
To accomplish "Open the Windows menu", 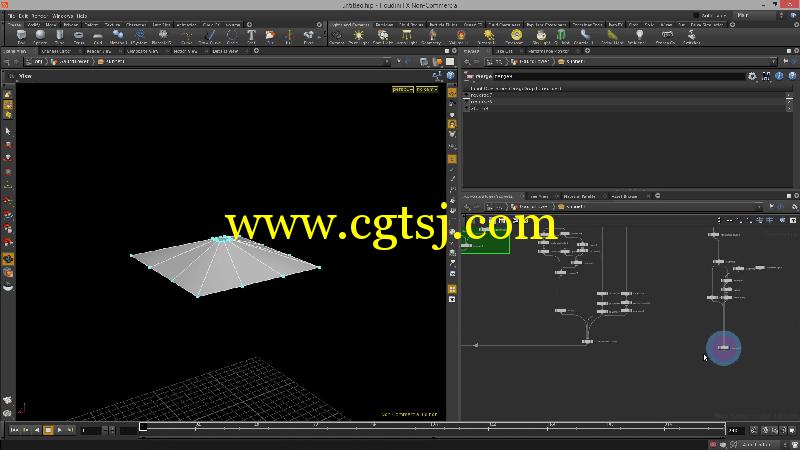I will pyautogui.click(x=63, y=16).
